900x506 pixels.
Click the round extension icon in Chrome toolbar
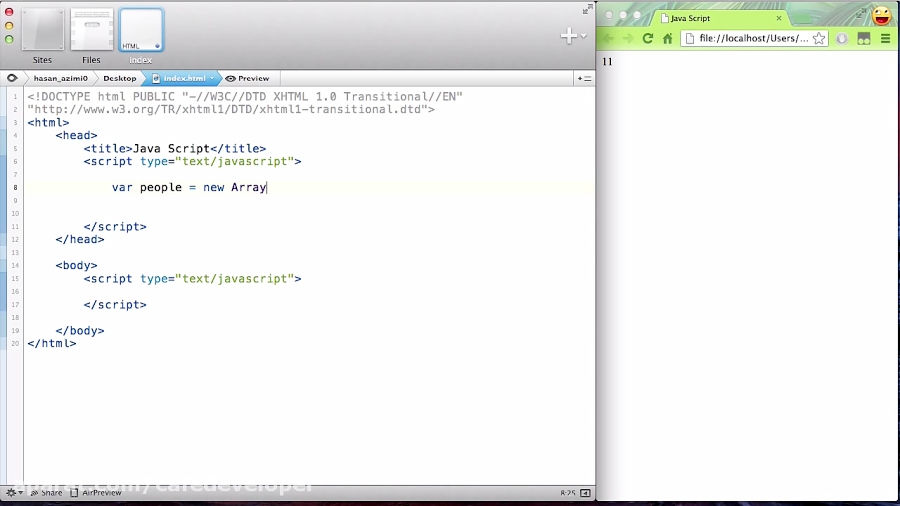tap(842, 38)
